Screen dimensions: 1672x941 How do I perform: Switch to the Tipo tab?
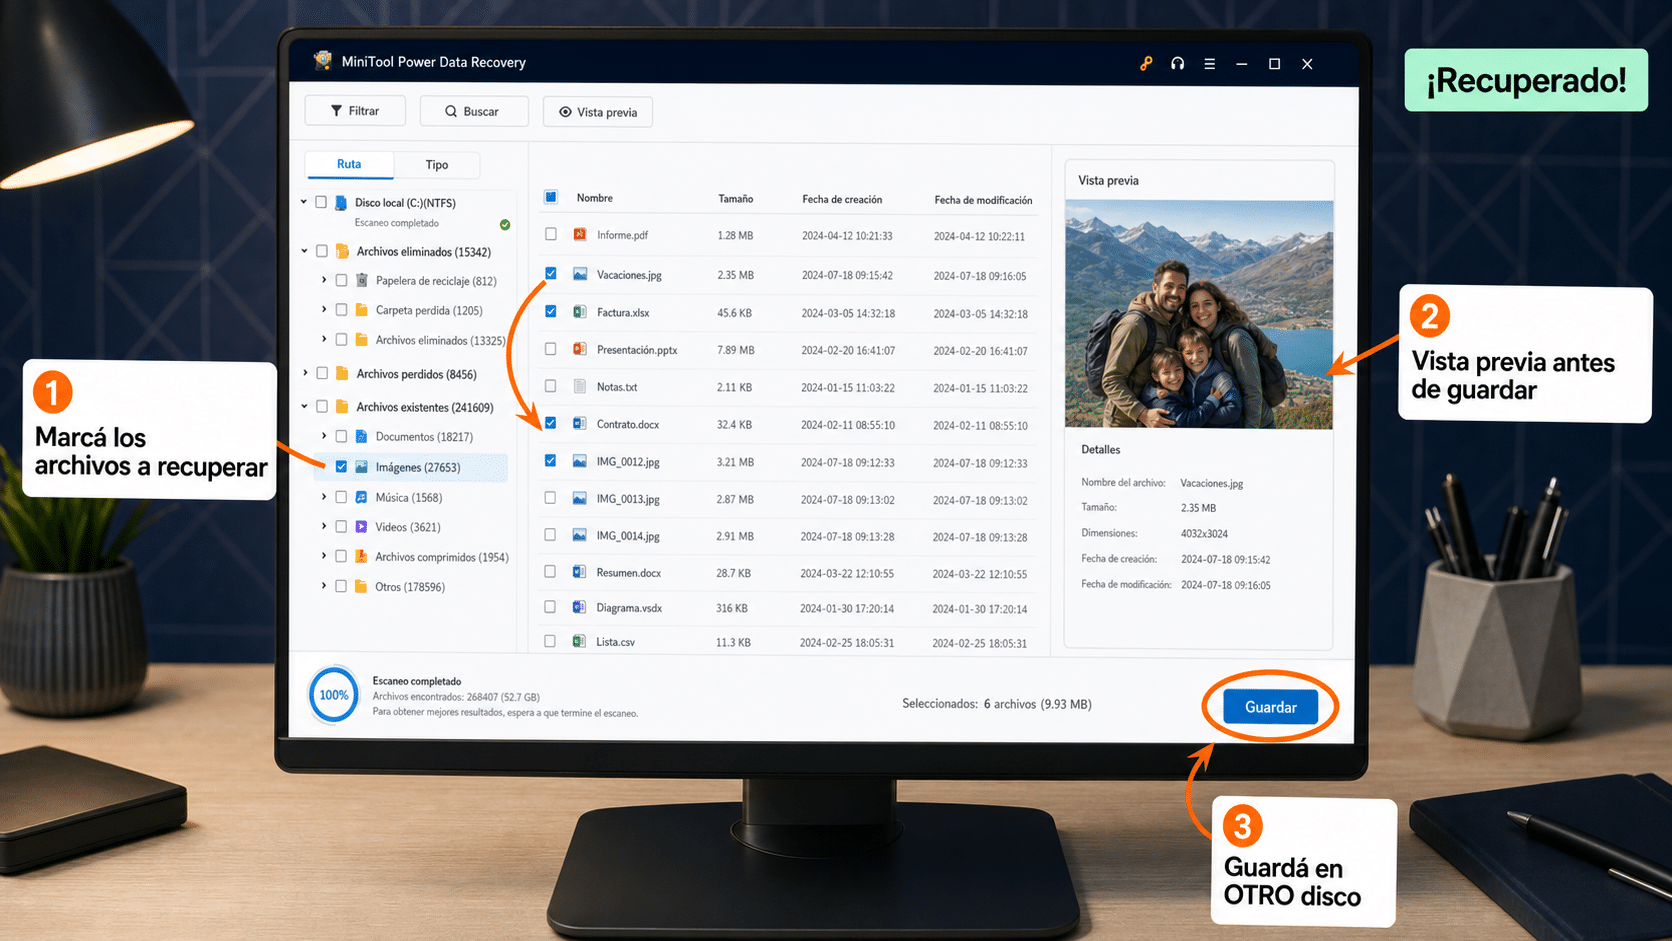437,165
